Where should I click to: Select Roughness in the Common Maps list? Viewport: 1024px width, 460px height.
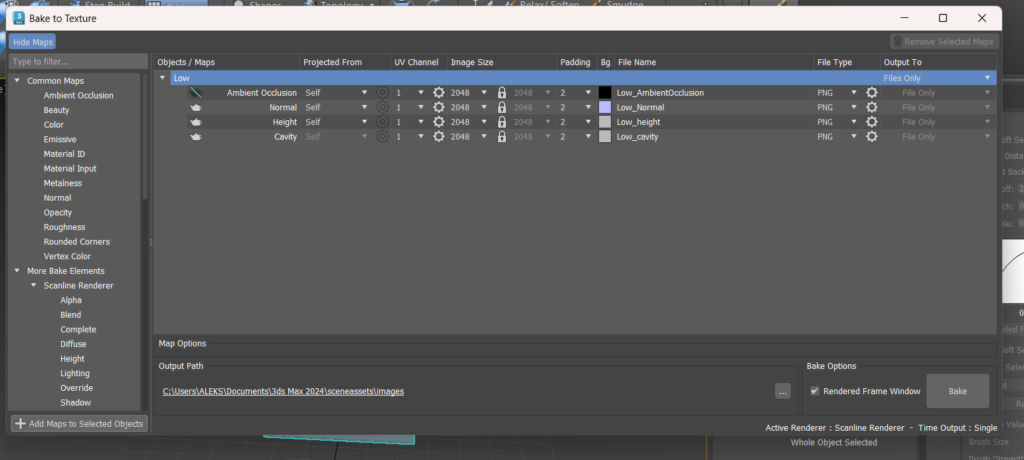point(63,227)
